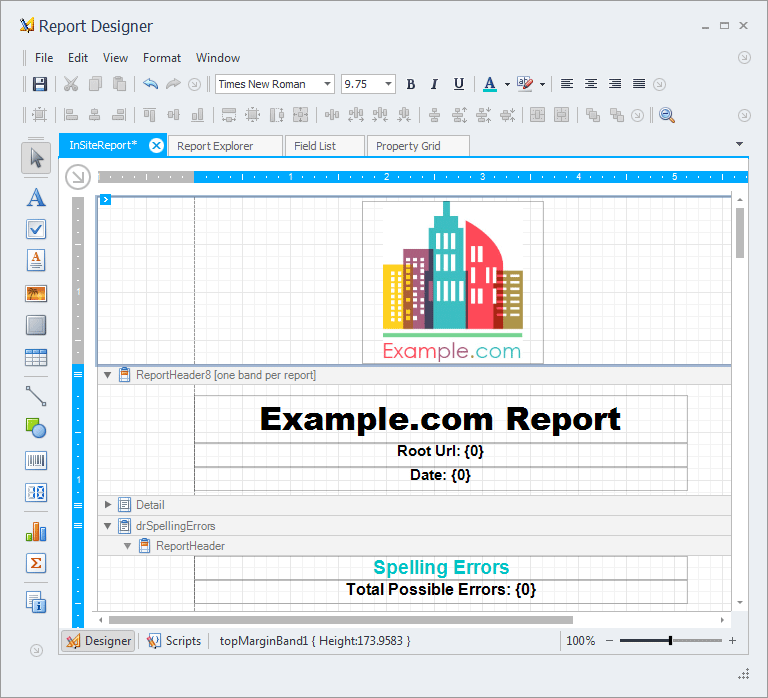Set text alignment to left
768x698 pixels.
click(567, 84)
